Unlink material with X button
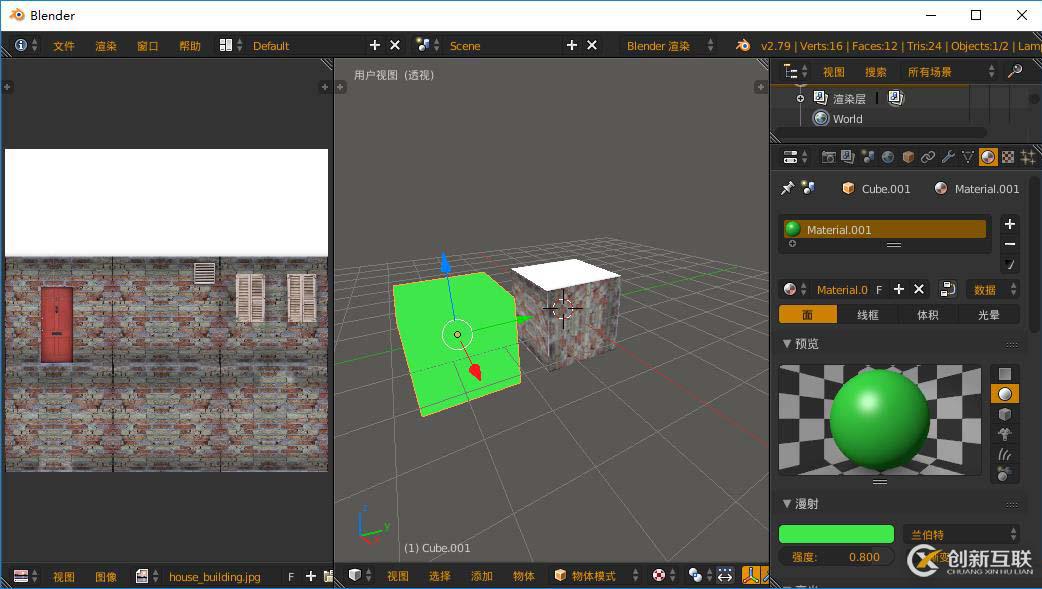Screen dimensions: 1042x589 918,289
